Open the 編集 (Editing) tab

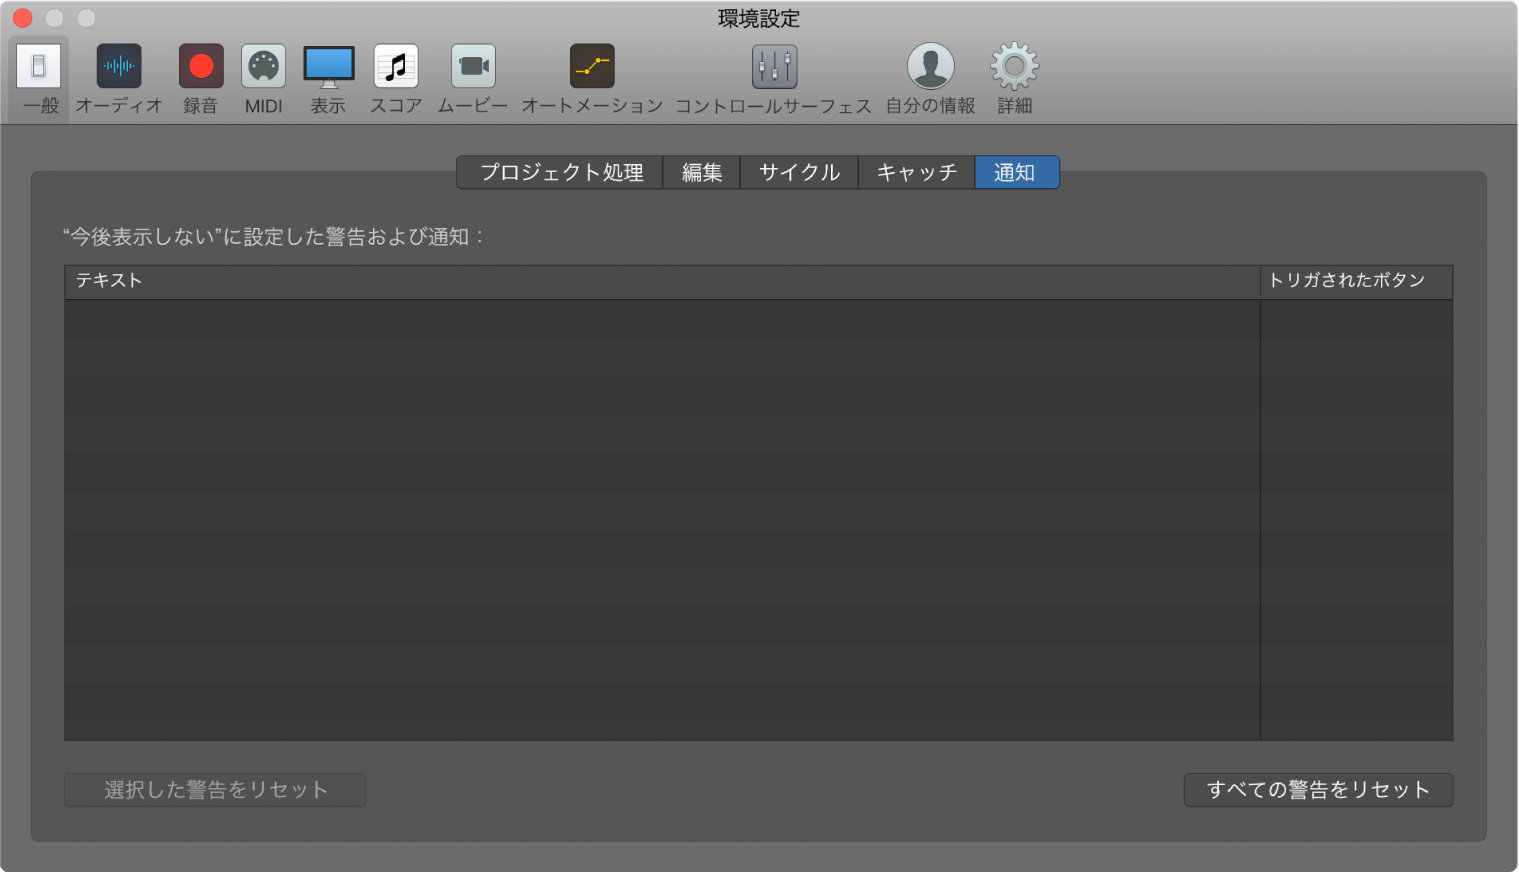pyautogui.click(x=701, y=172)
